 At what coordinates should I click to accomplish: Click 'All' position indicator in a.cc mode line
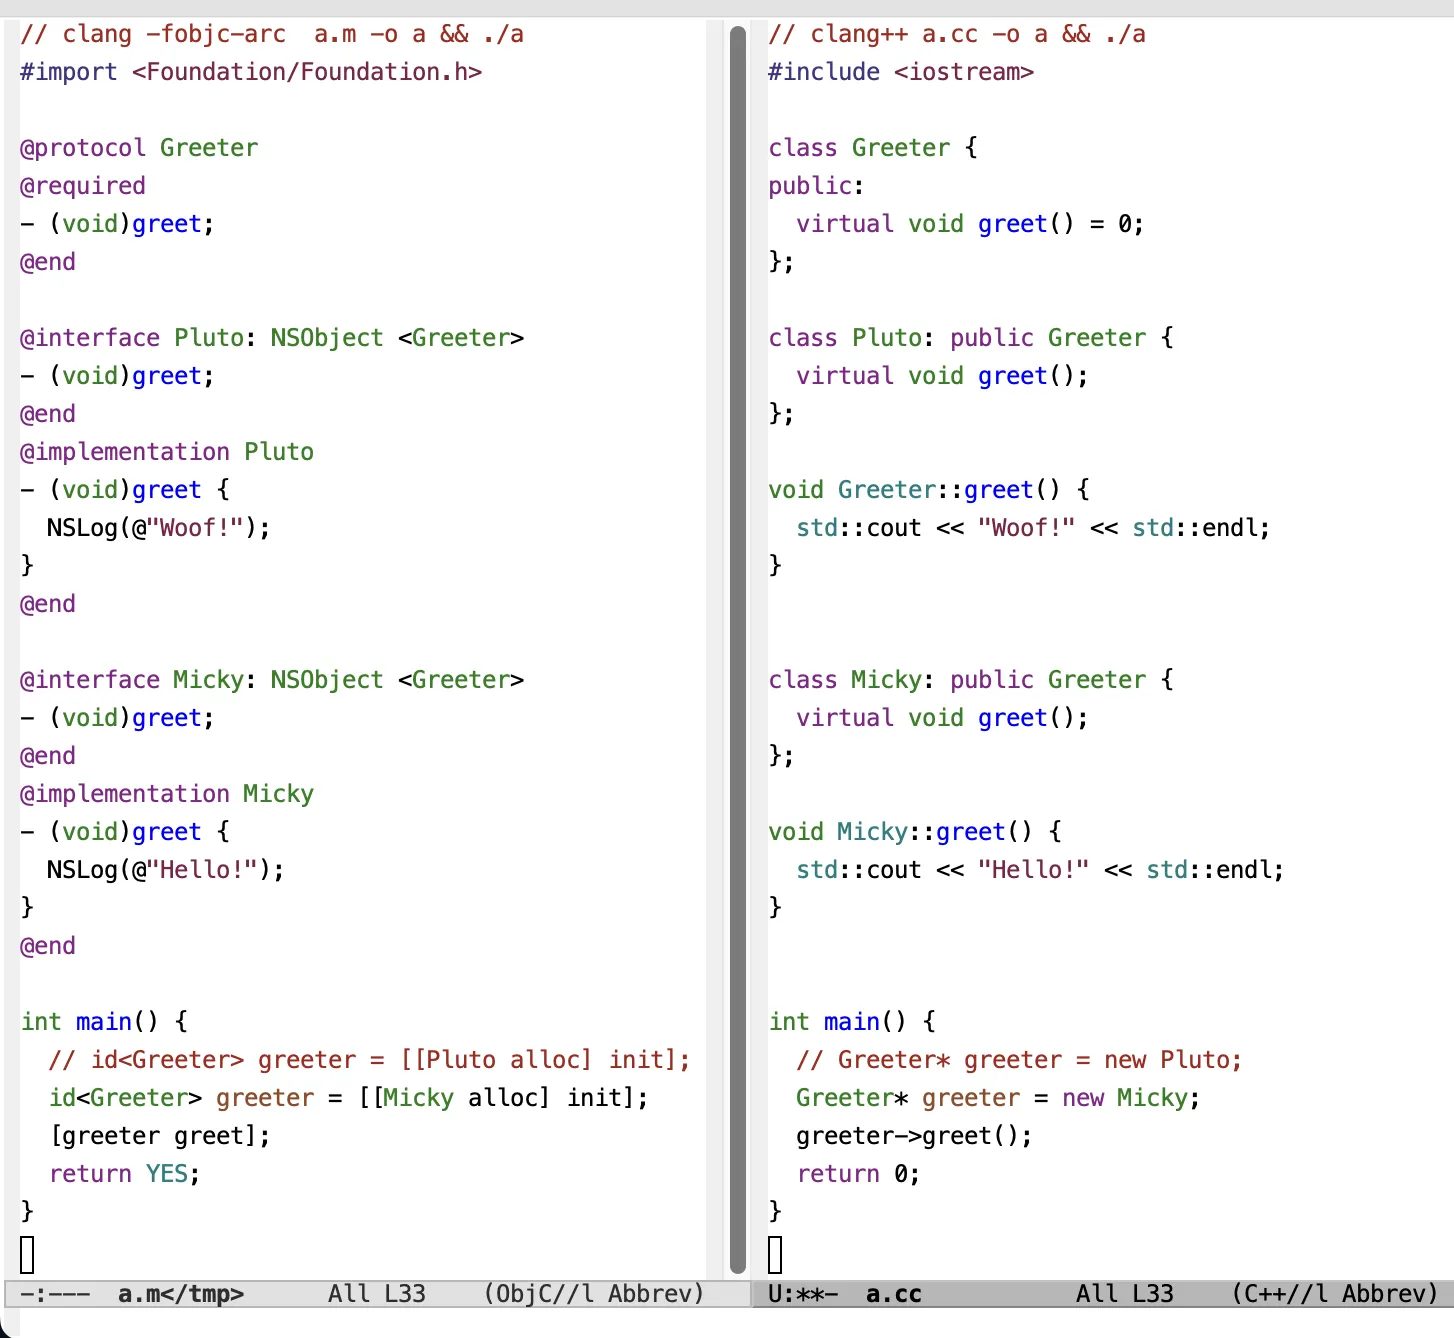coord(1097,1294)
